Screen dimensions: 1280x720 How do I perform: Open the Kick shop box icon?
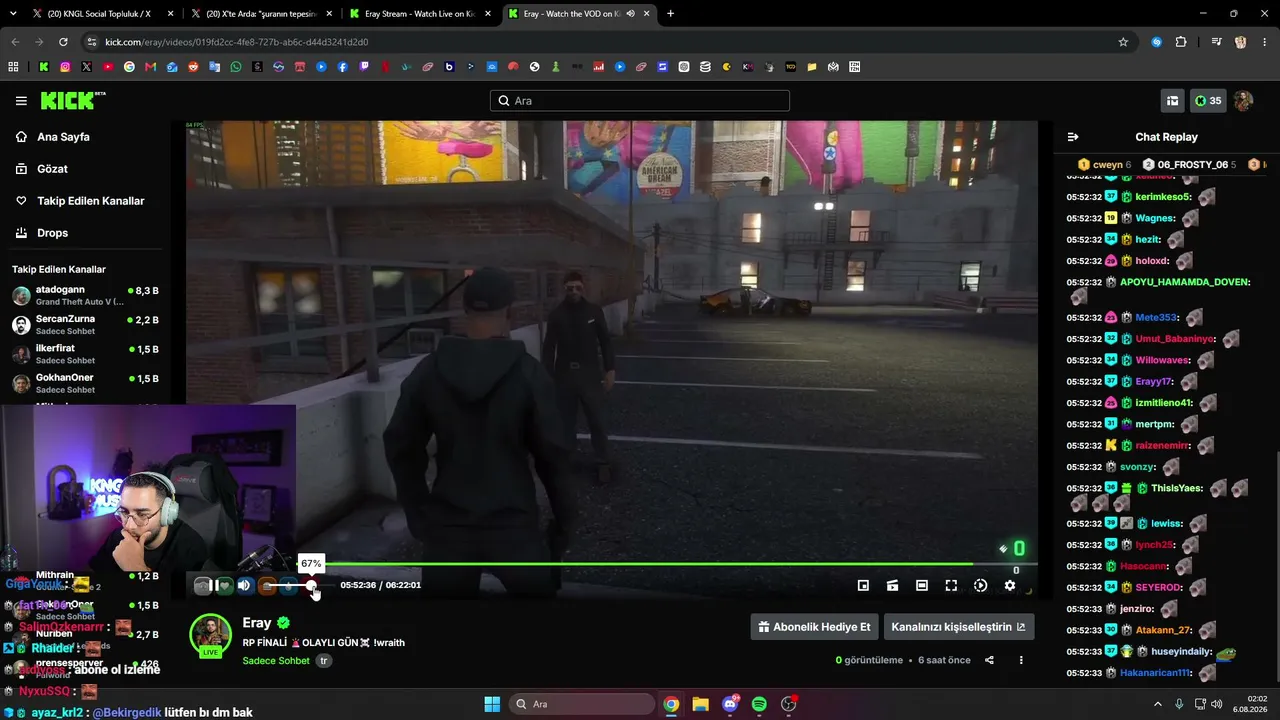coord(1172,101)
